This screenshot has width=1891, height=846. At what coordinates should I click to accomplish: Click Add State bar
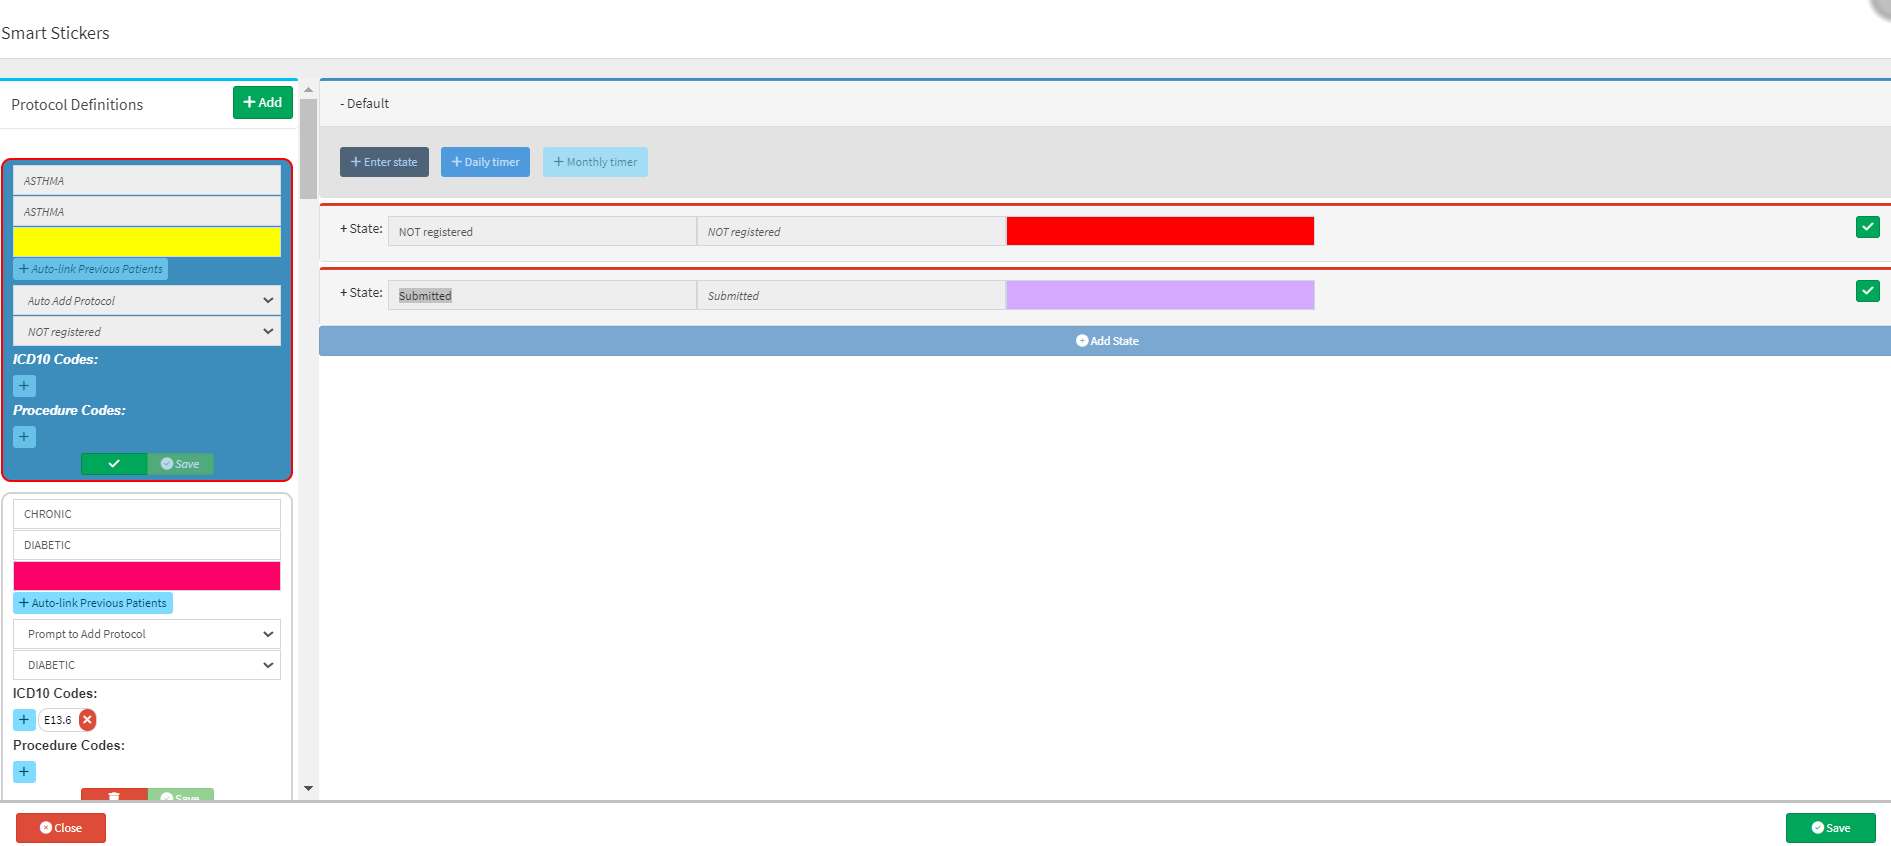pos(1105,341)
